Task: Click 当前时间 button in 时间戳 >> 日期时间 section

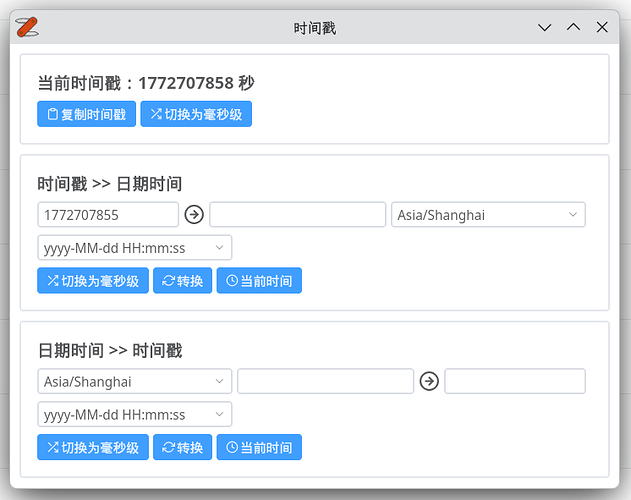Action: coord(259,281)
